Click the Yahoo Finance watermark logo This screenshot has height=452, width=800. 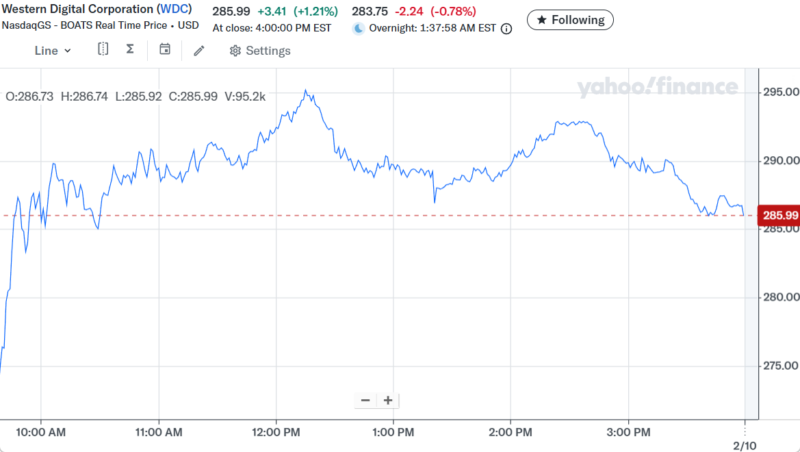pos(657,88)
